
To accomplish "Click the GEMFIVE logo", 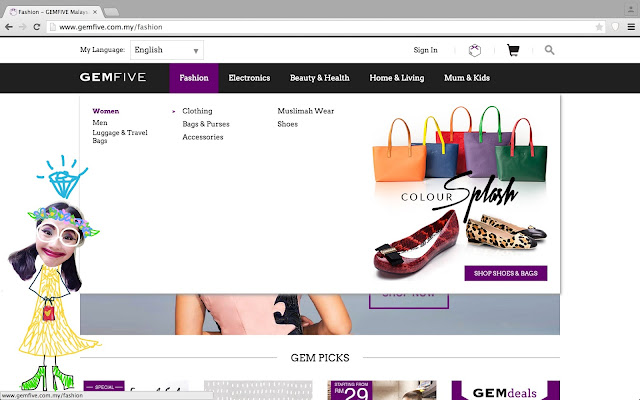I will pyautogui.click(x=113, y=77).
